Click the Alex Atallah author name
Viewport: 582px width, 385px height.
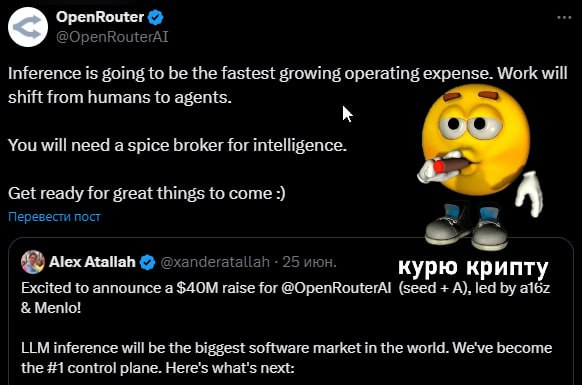pyautogui.click(x=92, y=262)
